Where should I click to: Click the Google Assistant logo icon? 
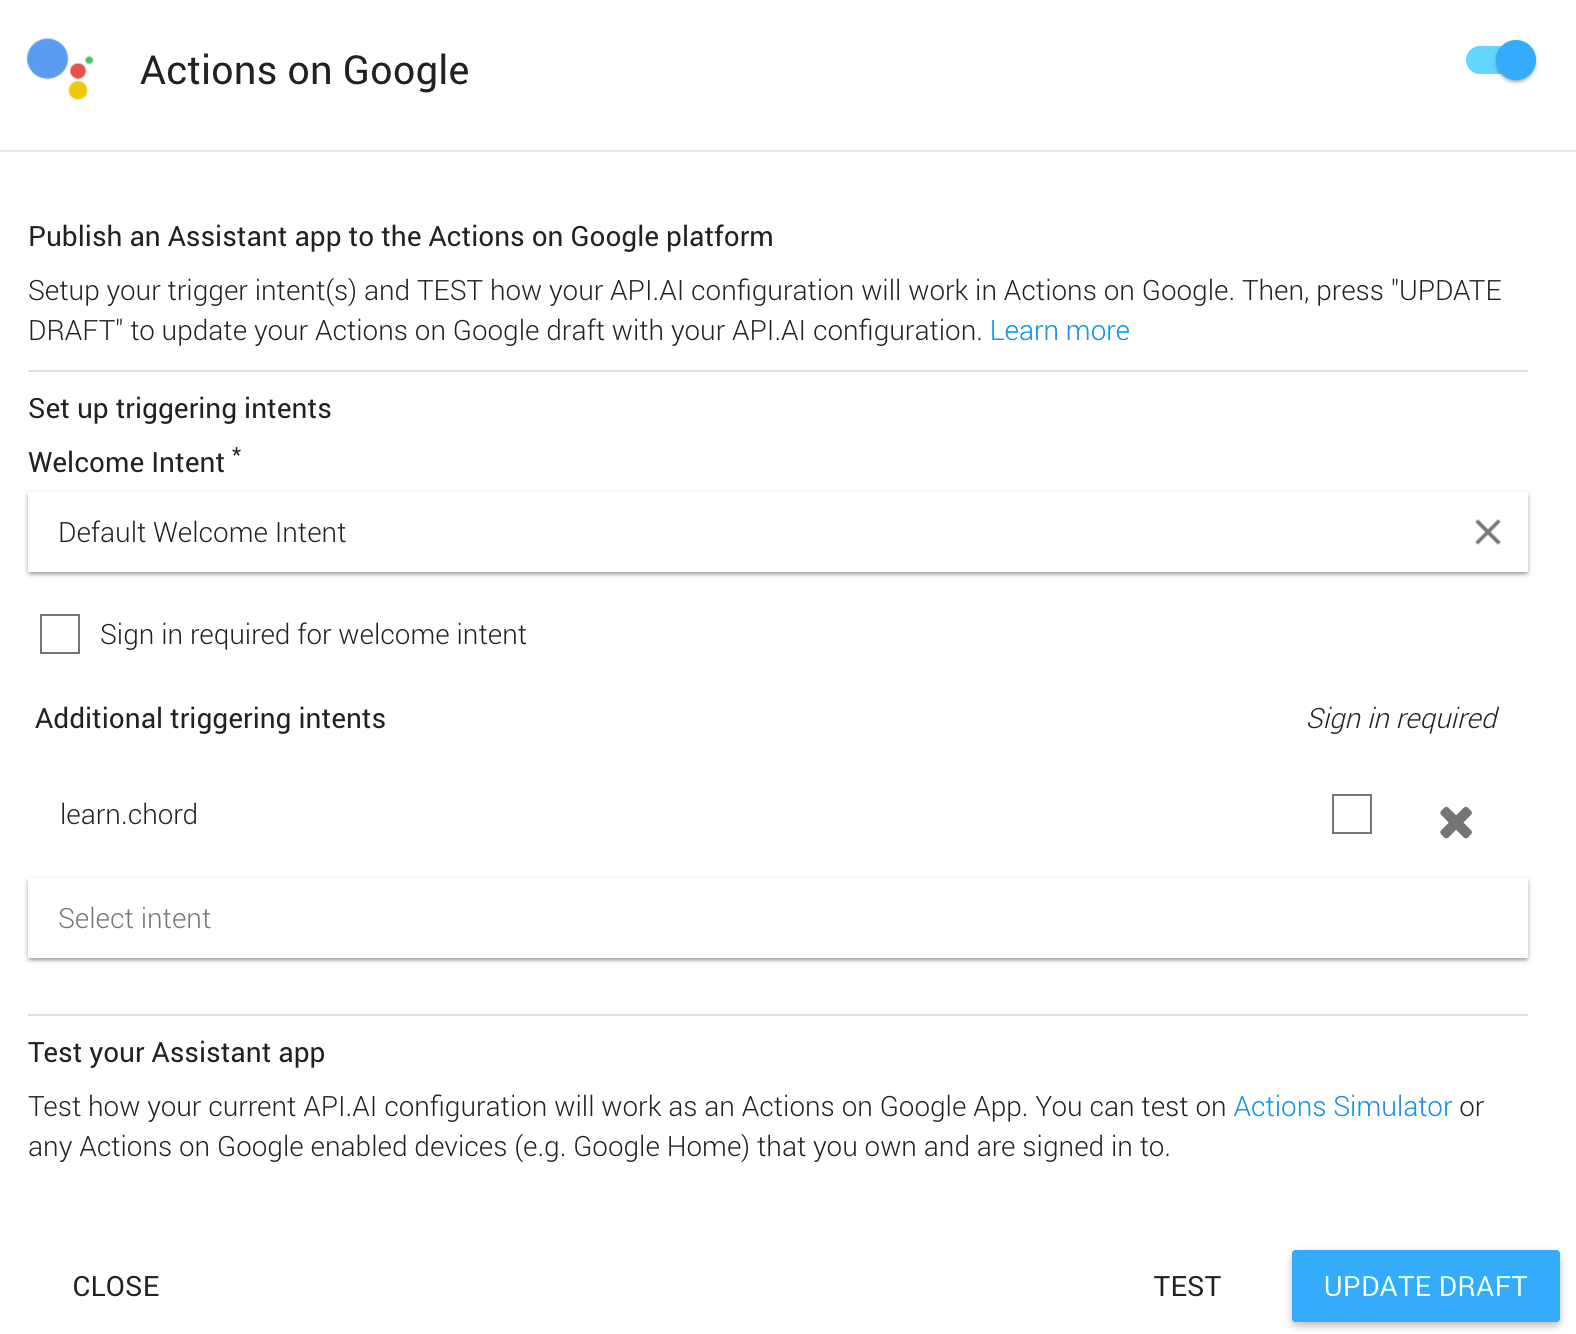coord(60,68)
